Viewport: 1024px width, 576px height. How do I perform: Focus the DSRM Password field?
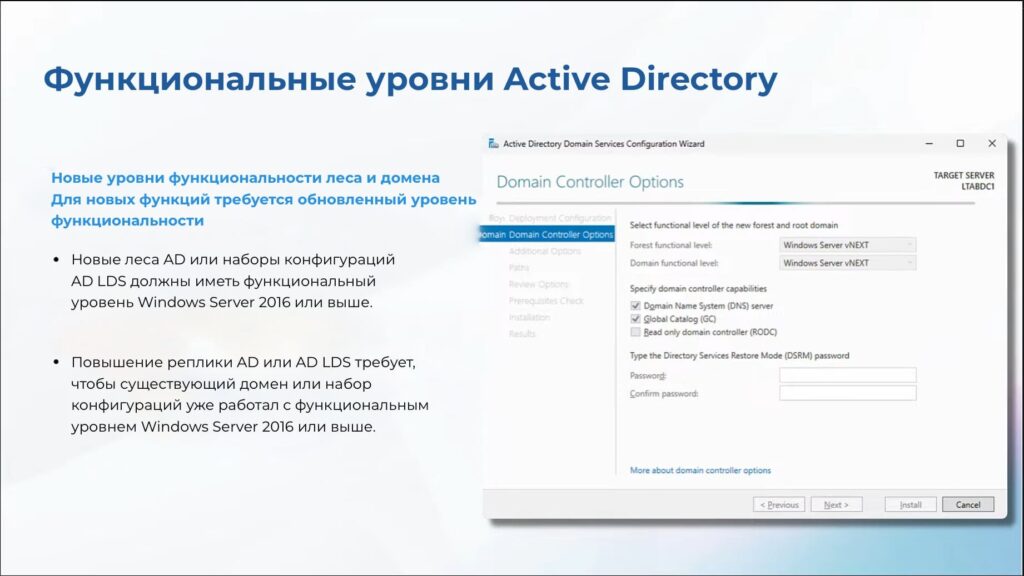pyautogui.click(x=848, y=375)
